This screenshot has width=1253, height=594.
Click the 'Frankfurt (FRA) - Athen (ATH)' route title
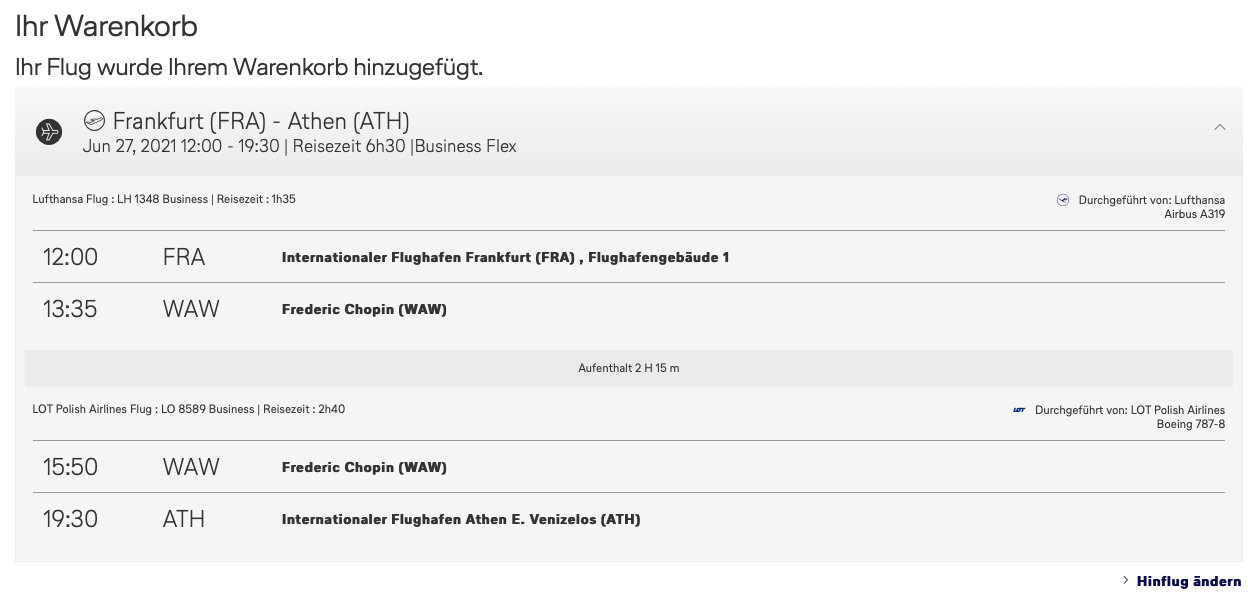[x=261, y=121]
